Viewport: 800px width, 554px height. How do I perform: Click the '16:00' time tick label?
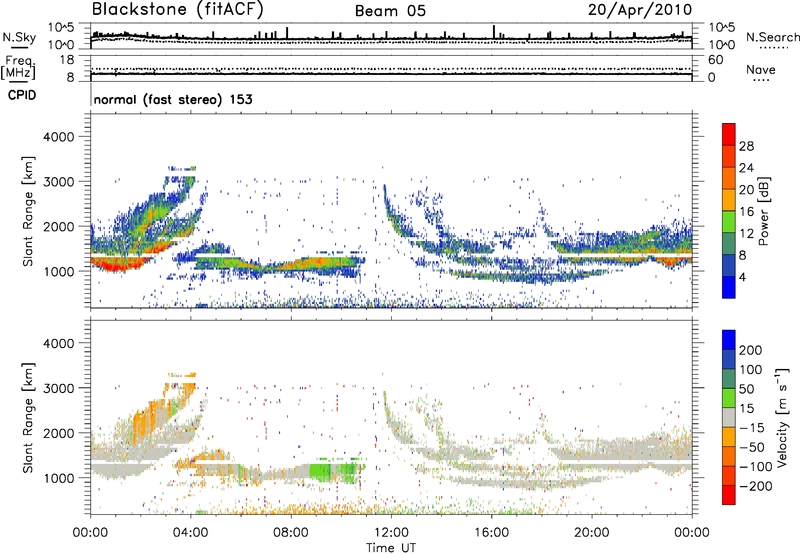(x=491, y=532)
